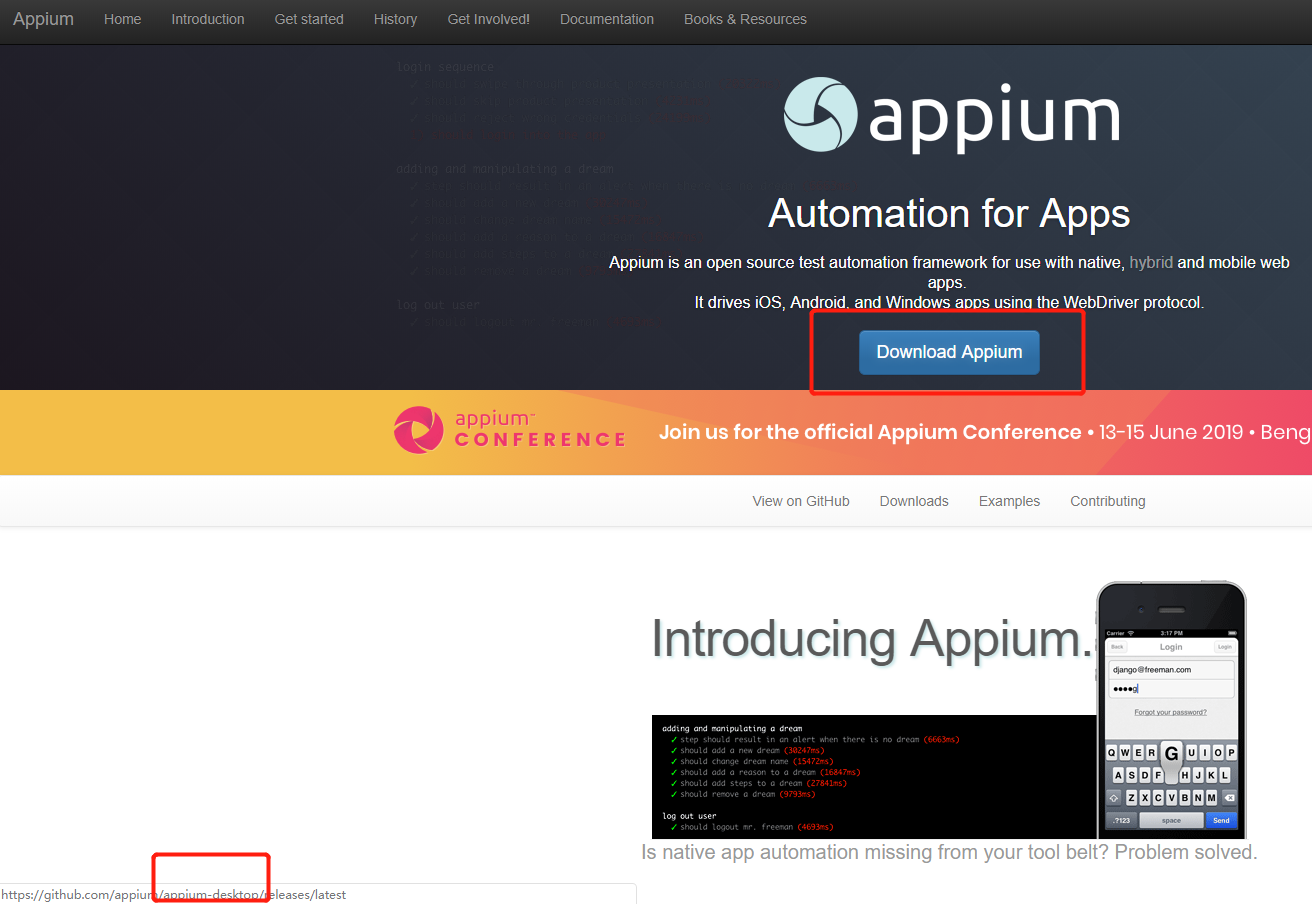Open the Introduction nav item

(x=208, y=19)
